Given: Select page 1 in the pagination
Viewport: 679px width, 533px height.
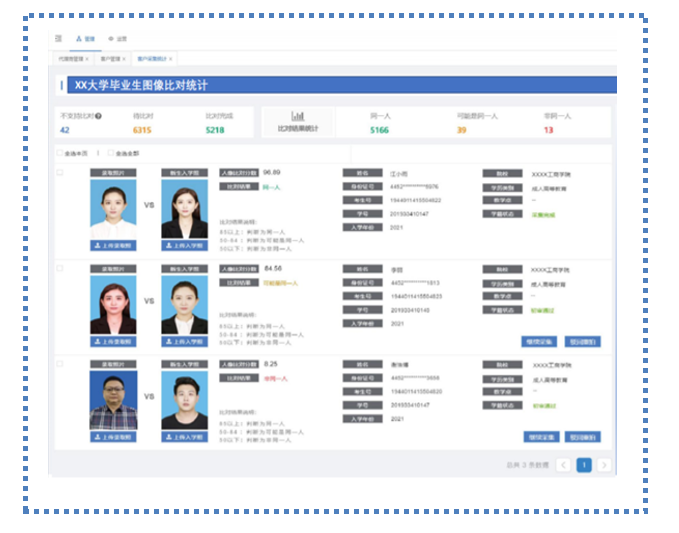Looking at the screenshot, I should (583, 465).
